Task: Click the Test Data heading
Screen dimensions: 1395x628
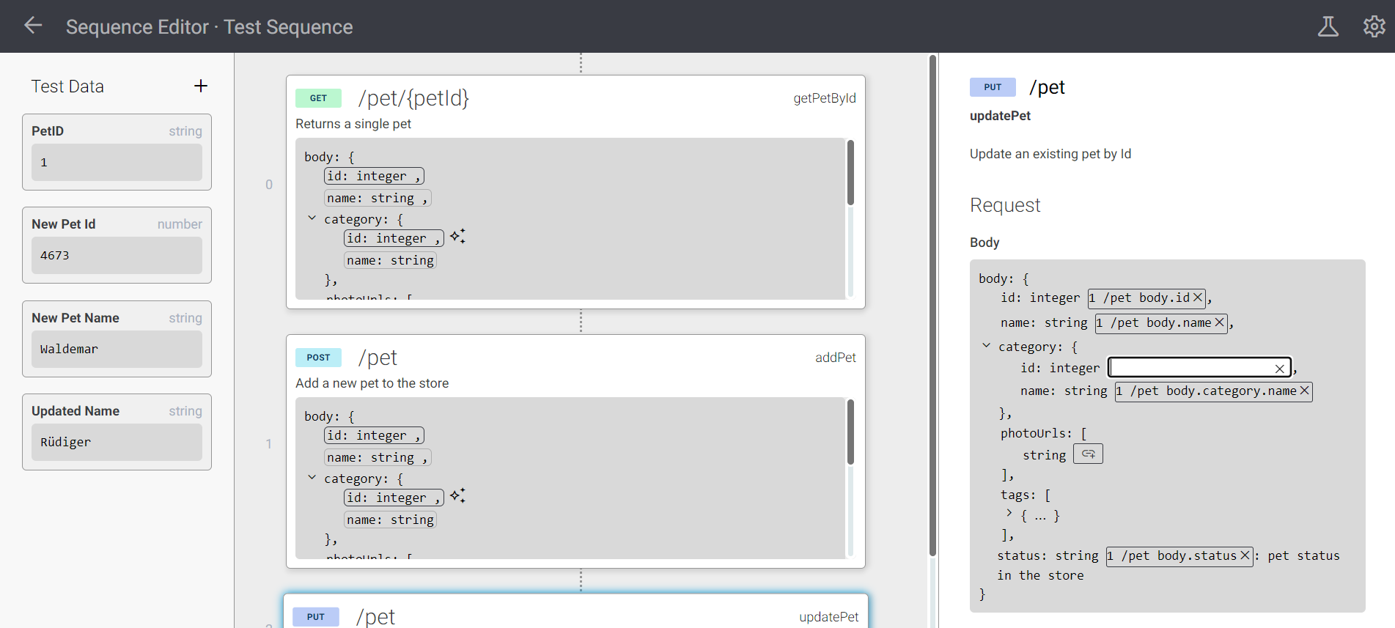Action: tap(67, 86)
